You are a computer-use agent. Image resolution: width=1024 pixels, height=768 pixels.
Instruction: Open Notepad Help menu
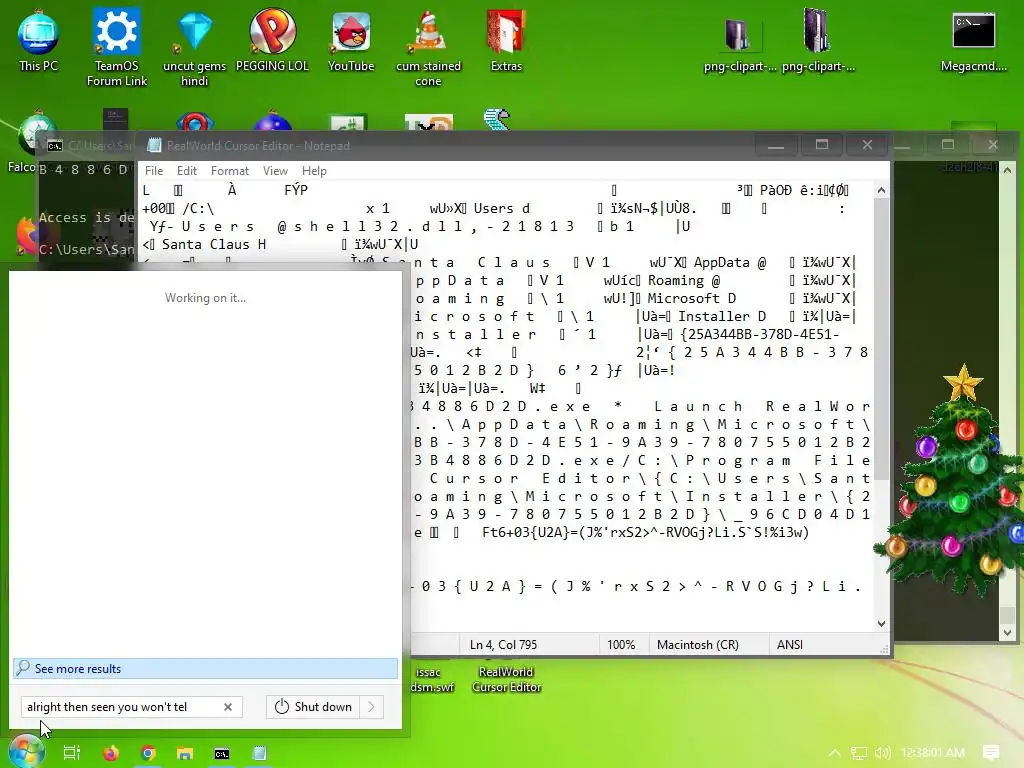(314, 170)
